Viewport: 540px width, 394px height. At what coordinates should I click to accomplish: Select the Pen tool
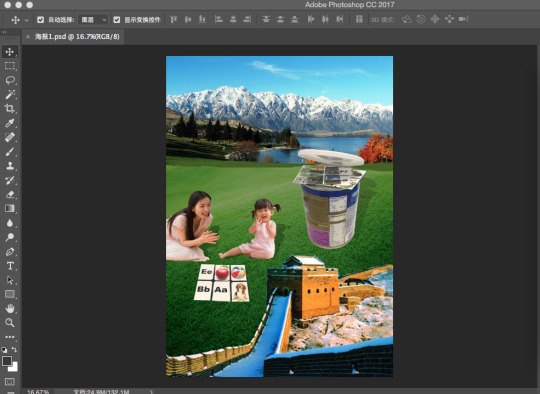tap(10, 251)
